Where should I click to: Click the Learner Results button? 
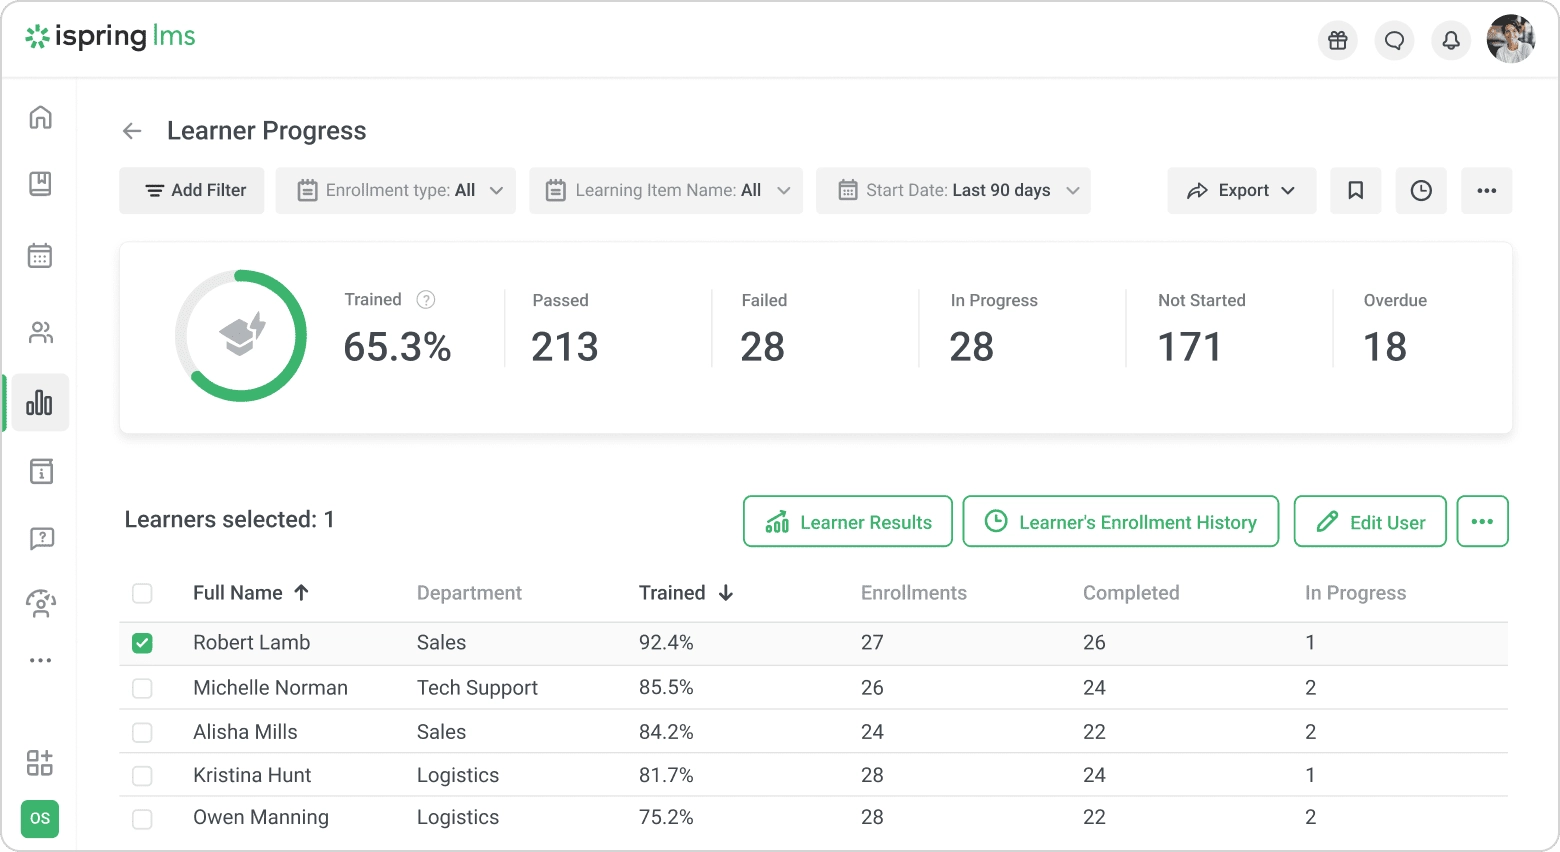pyautogui.click(x=848, y=522)
